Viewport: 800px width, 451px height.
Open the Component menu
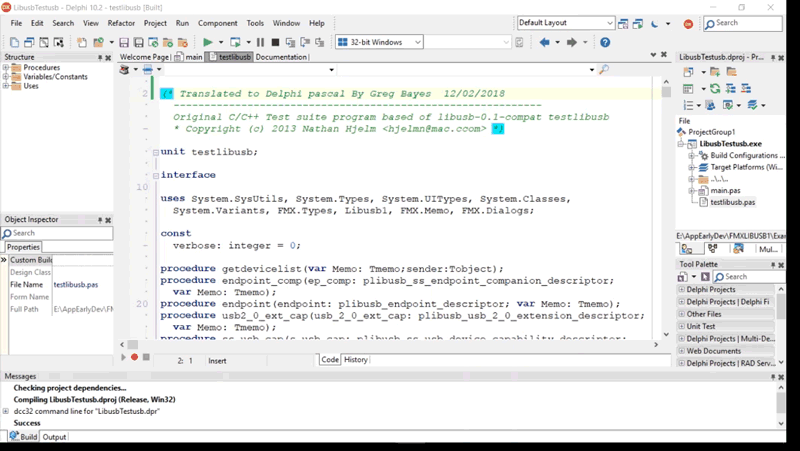pyautogui.click(x=217, y=23)
